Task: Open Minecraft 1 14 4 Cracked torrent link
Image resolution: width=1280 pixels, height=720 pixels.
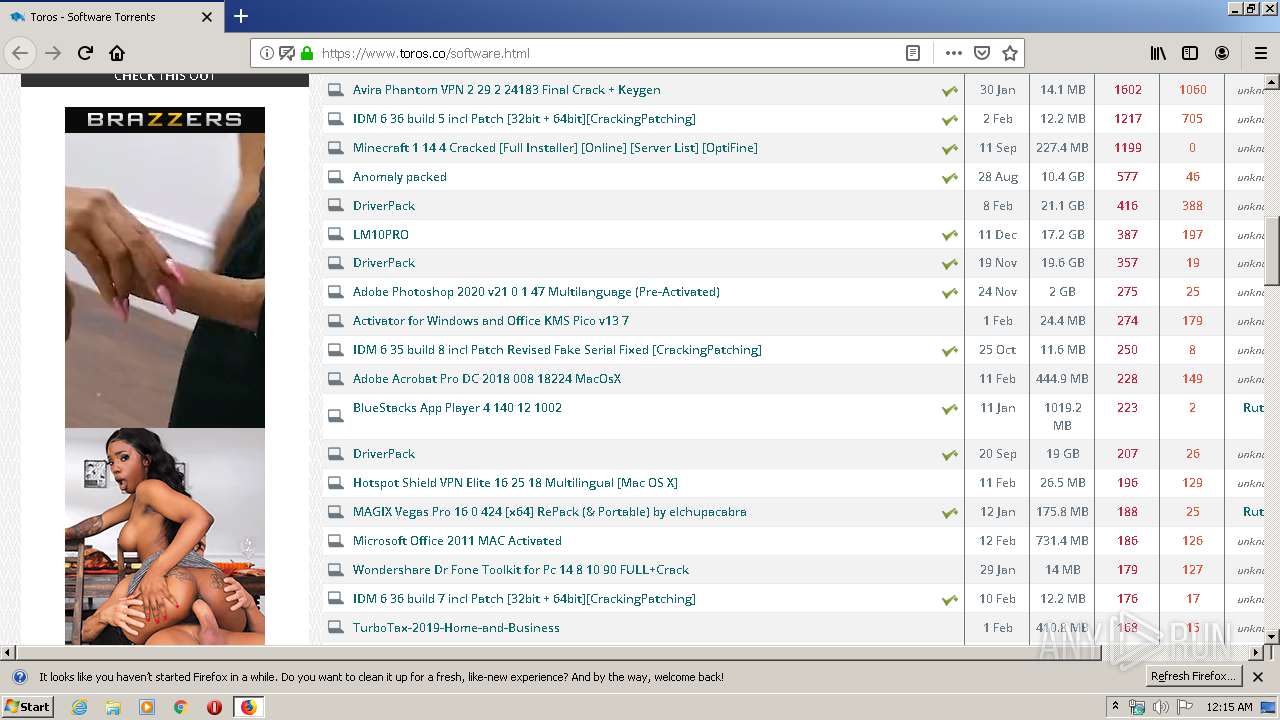Action: click(555, 148)
